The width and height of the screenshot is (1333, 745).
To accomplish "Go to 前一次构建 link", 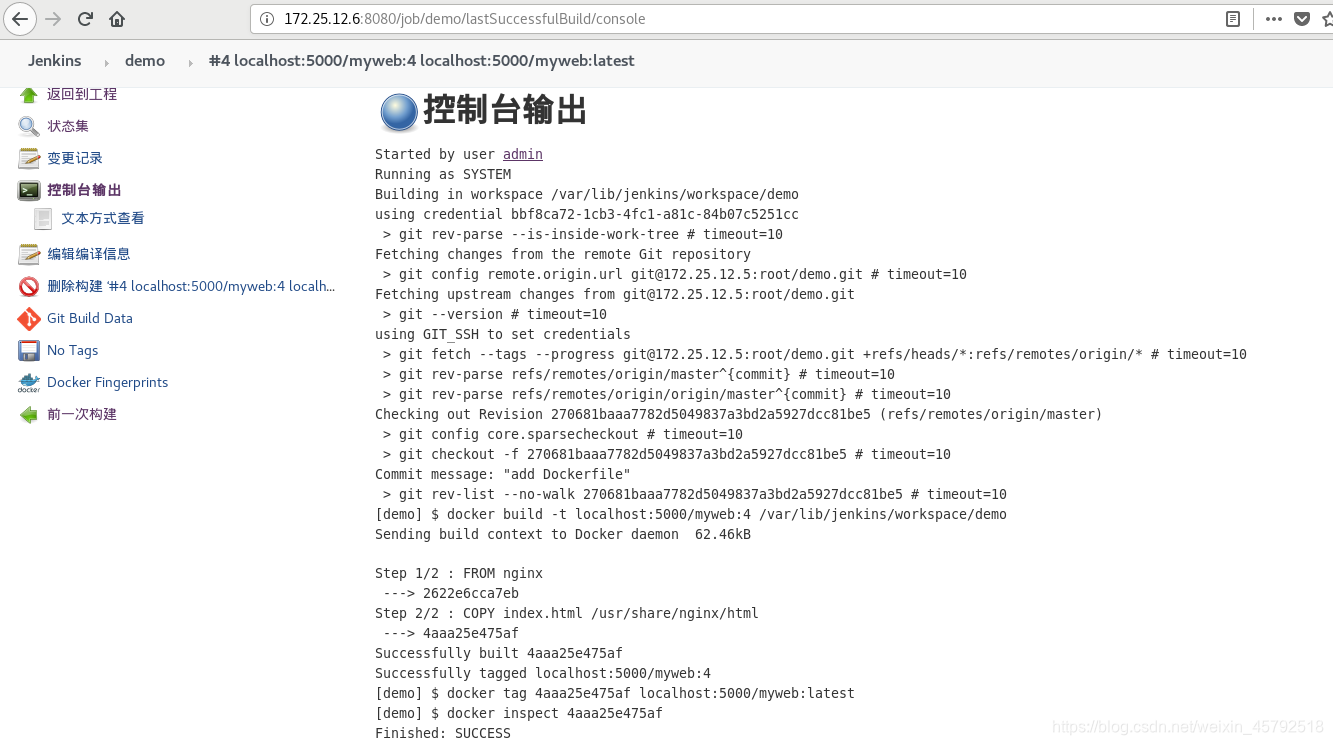I will [82, 414].
